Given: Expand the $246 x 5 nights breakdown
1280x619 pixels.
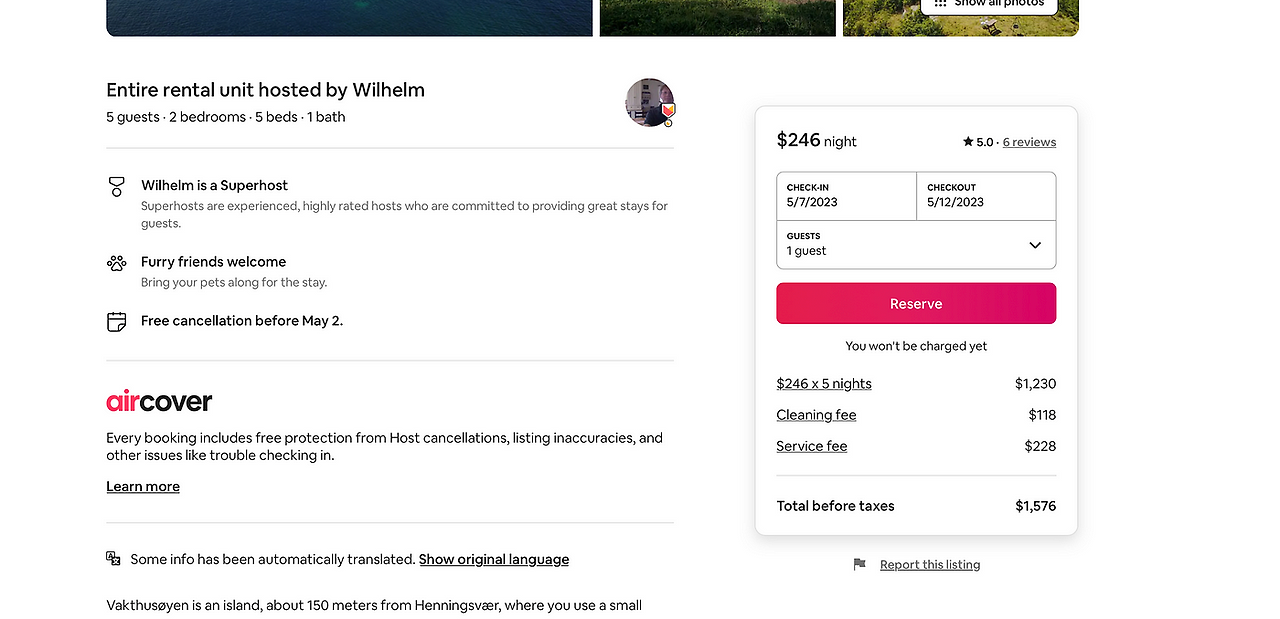Looking at the screenshot, I should click(824, 384).
